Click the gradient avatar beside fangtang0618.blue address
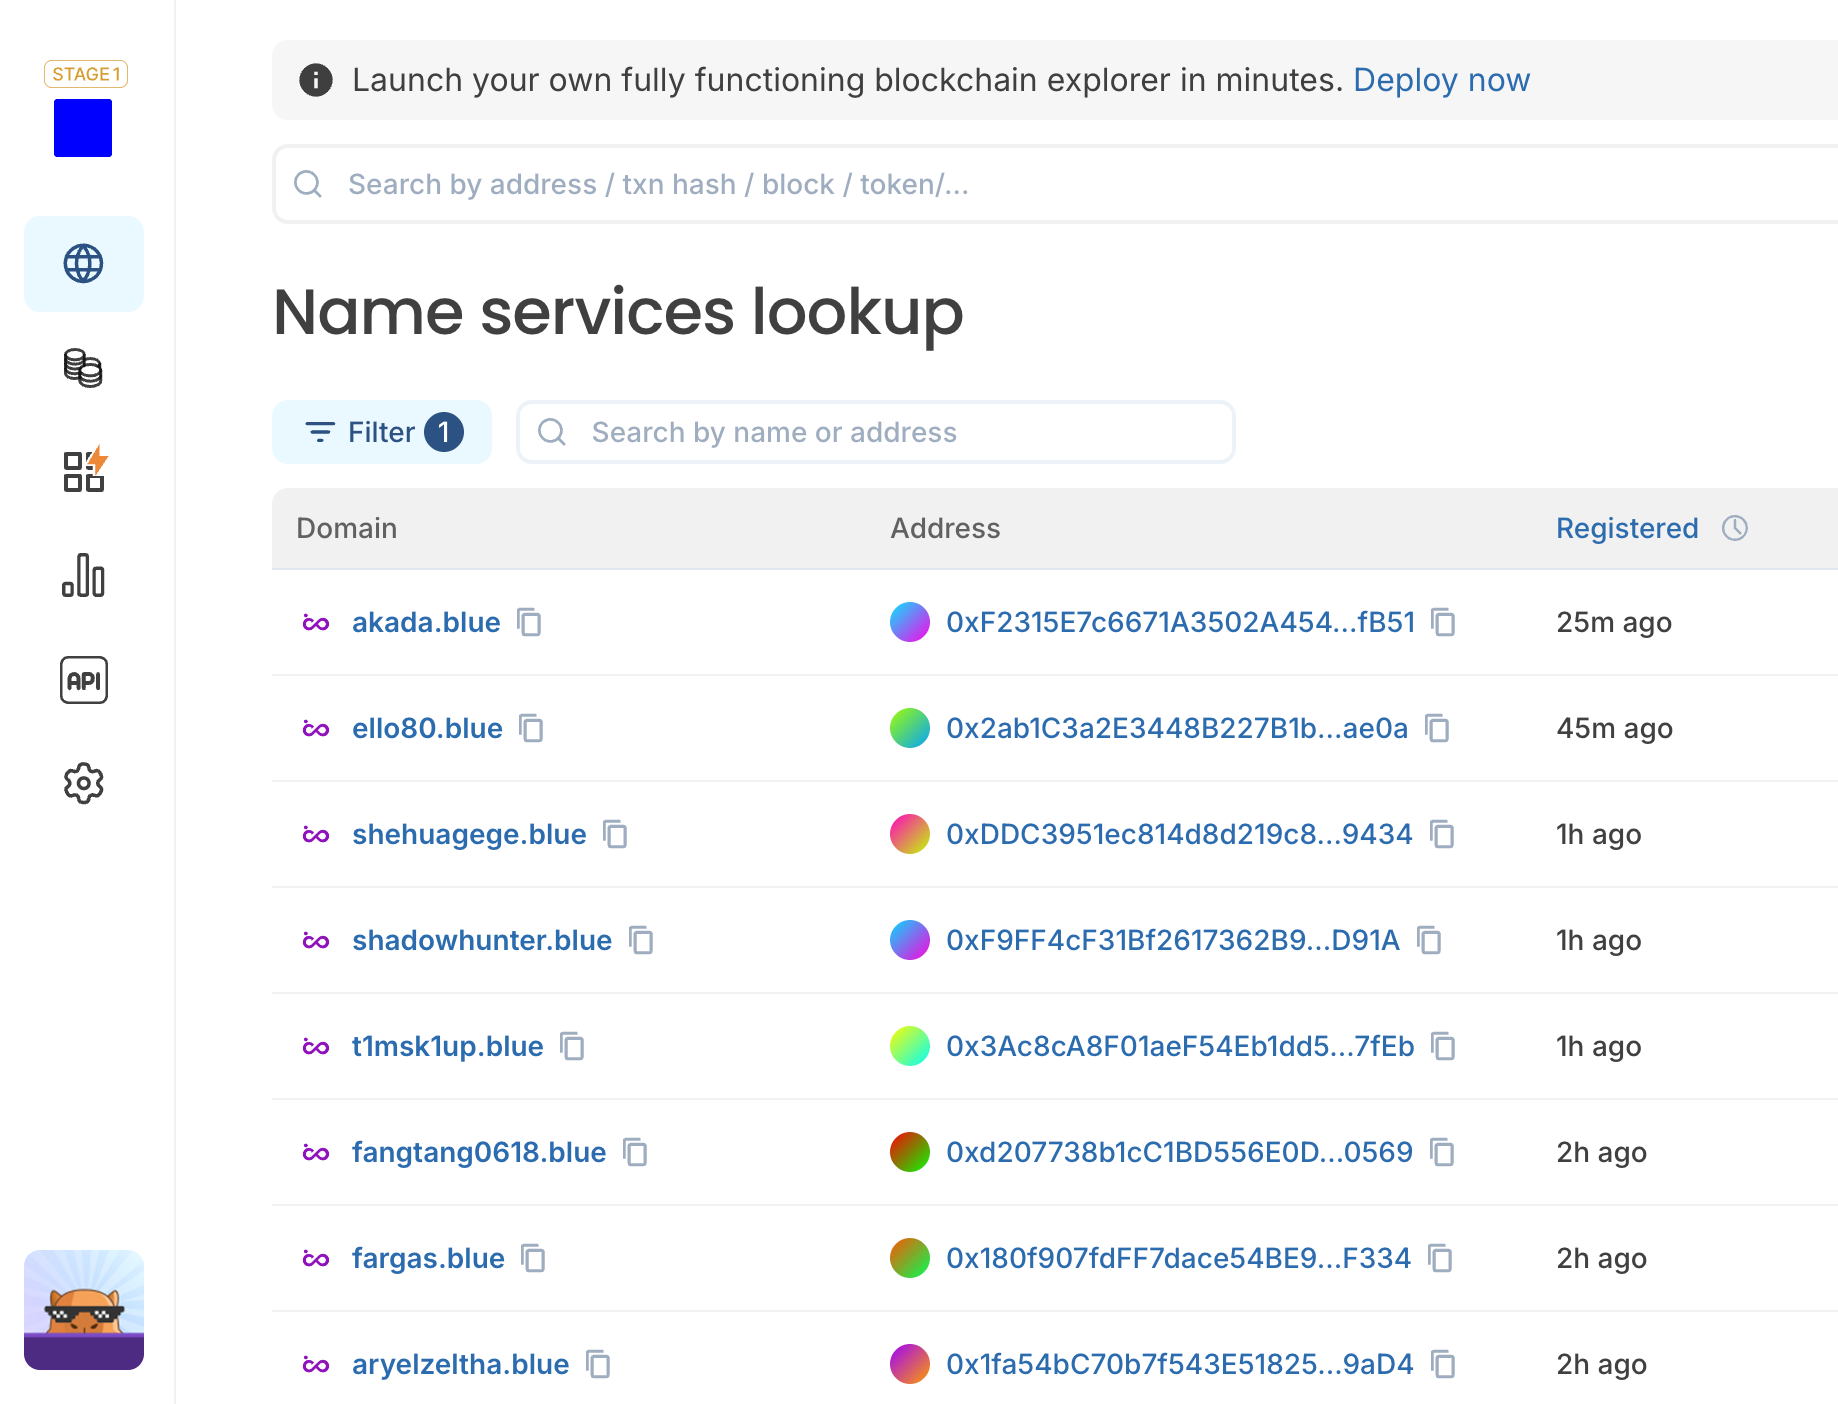Image resolution: width=1838 pixels, height=1404 pixels. tap(909, 1152)
